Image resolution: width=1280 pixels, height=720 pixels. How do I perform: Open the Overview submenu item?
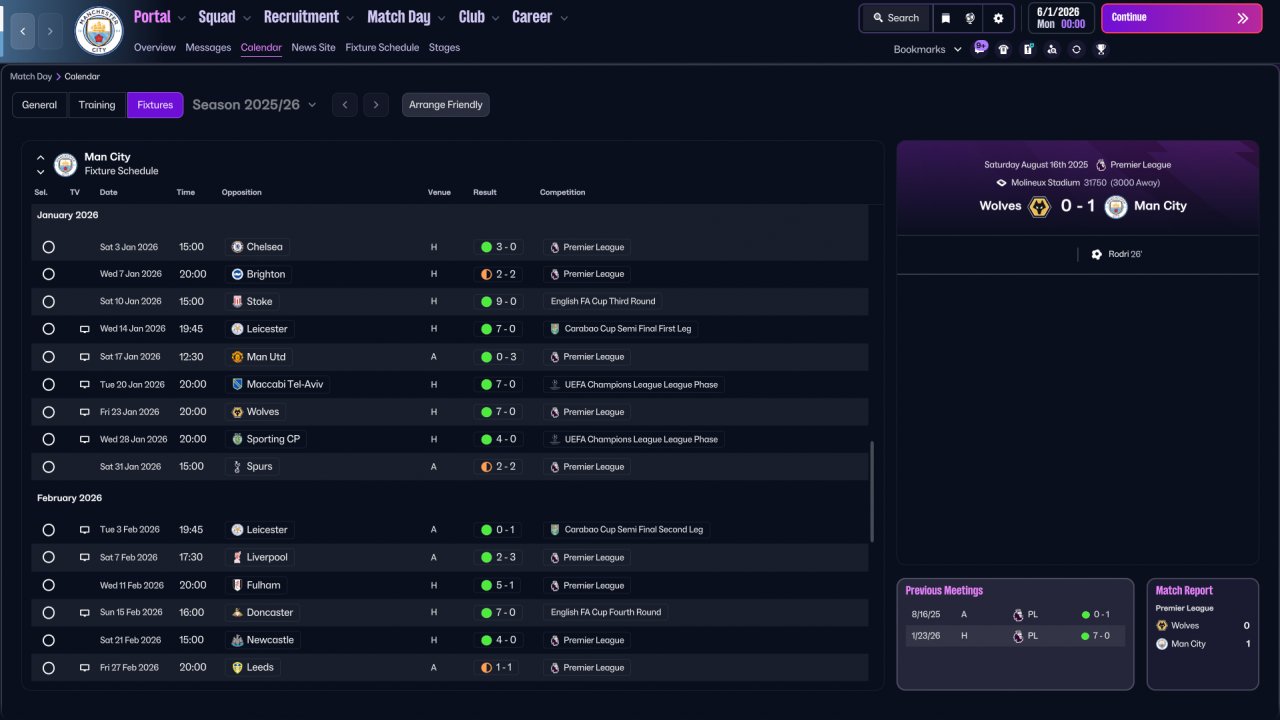[x=155, y=48]
